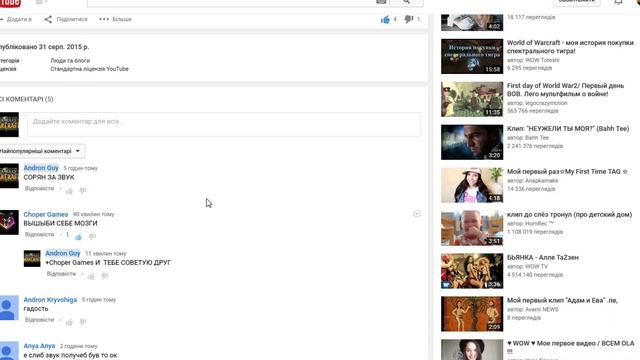Open the Більше three-dots menu
The width and height of the screenshot is (640, 360).
(x=115, y=19)
